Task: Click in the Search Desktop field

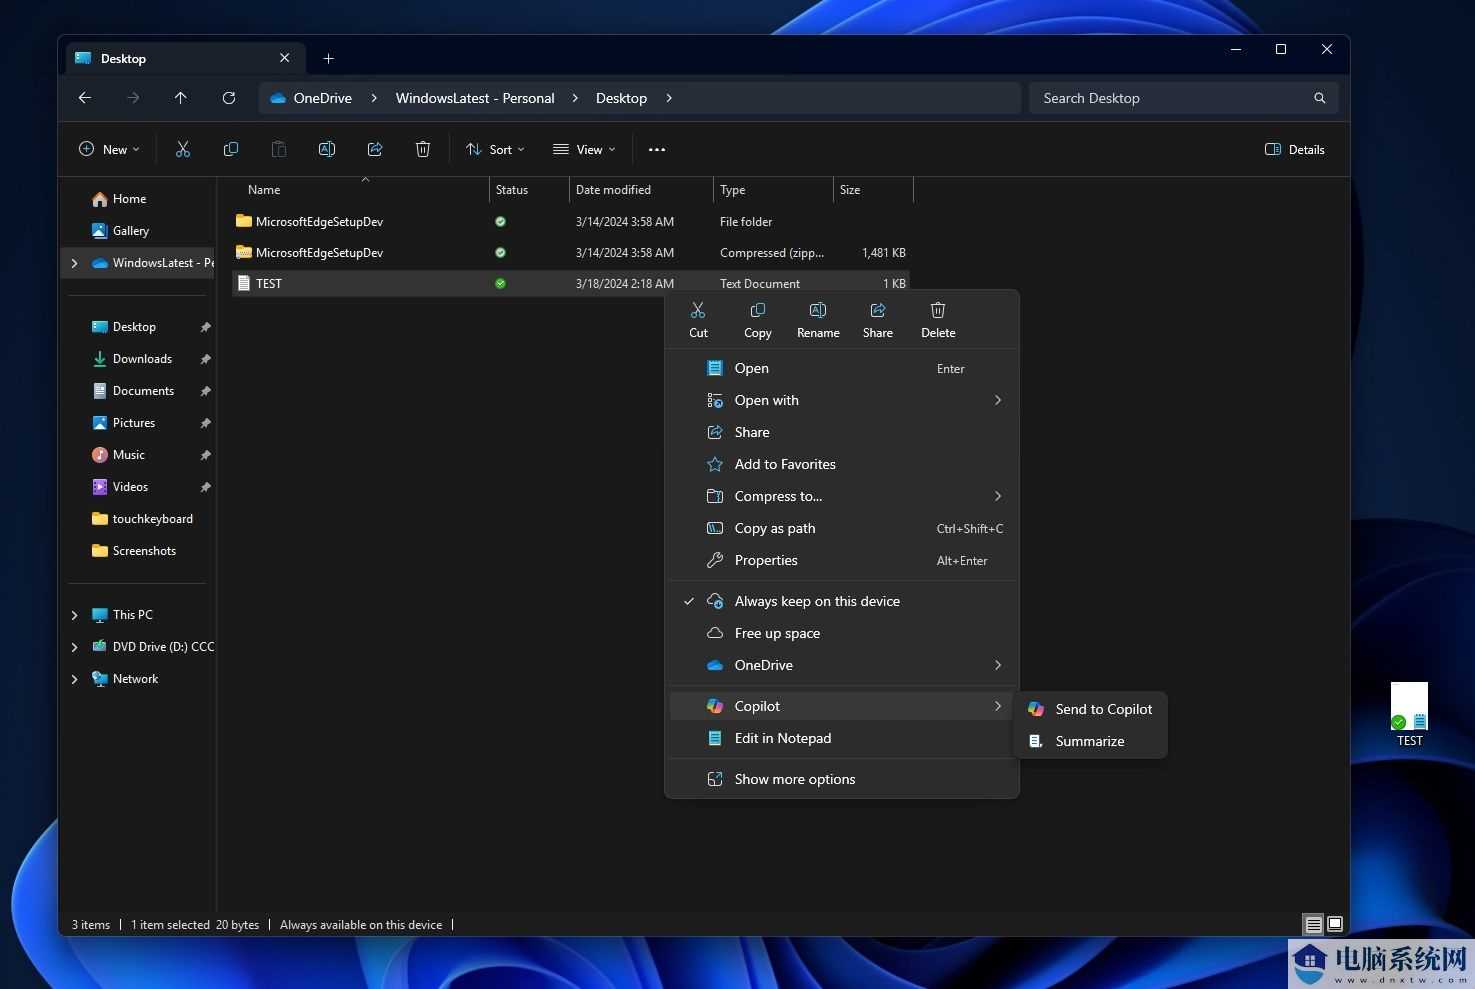Action: [x=1183, y=98]
